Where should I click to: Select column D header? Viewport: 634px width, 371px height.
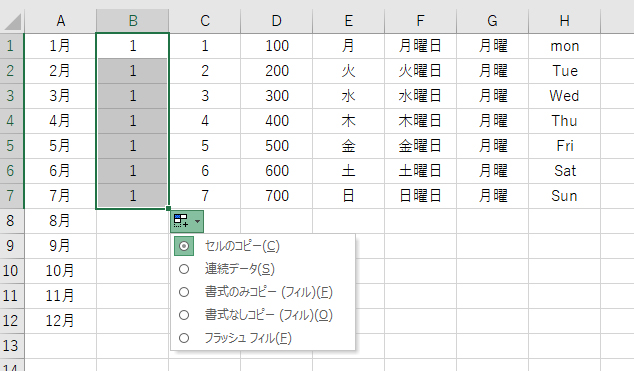coord(277,21)
